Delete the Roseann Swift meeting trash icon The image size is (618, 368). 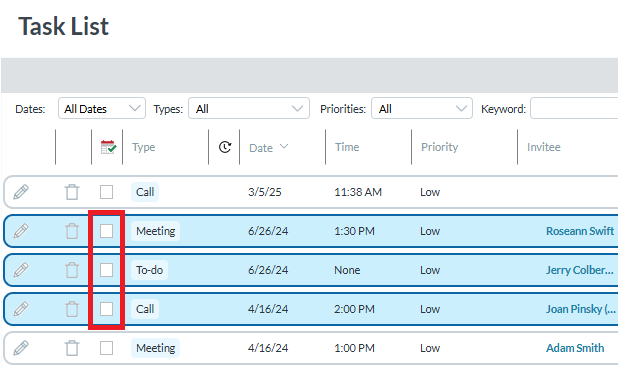tap(72, 231)
